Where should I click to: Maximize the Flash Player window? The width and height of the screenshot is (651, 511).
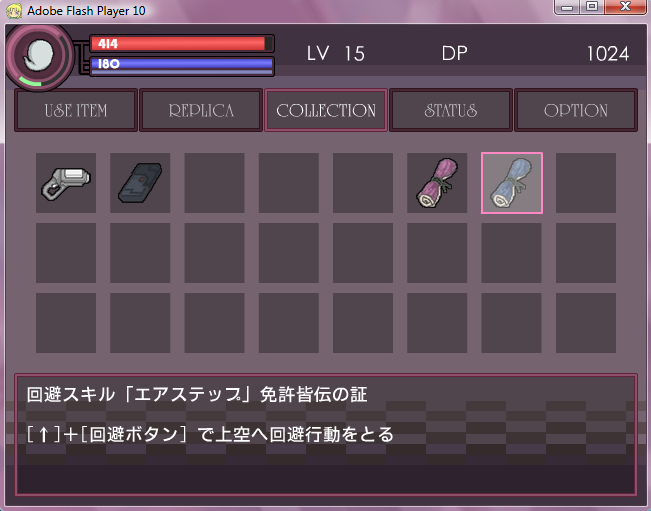[592, 6]
